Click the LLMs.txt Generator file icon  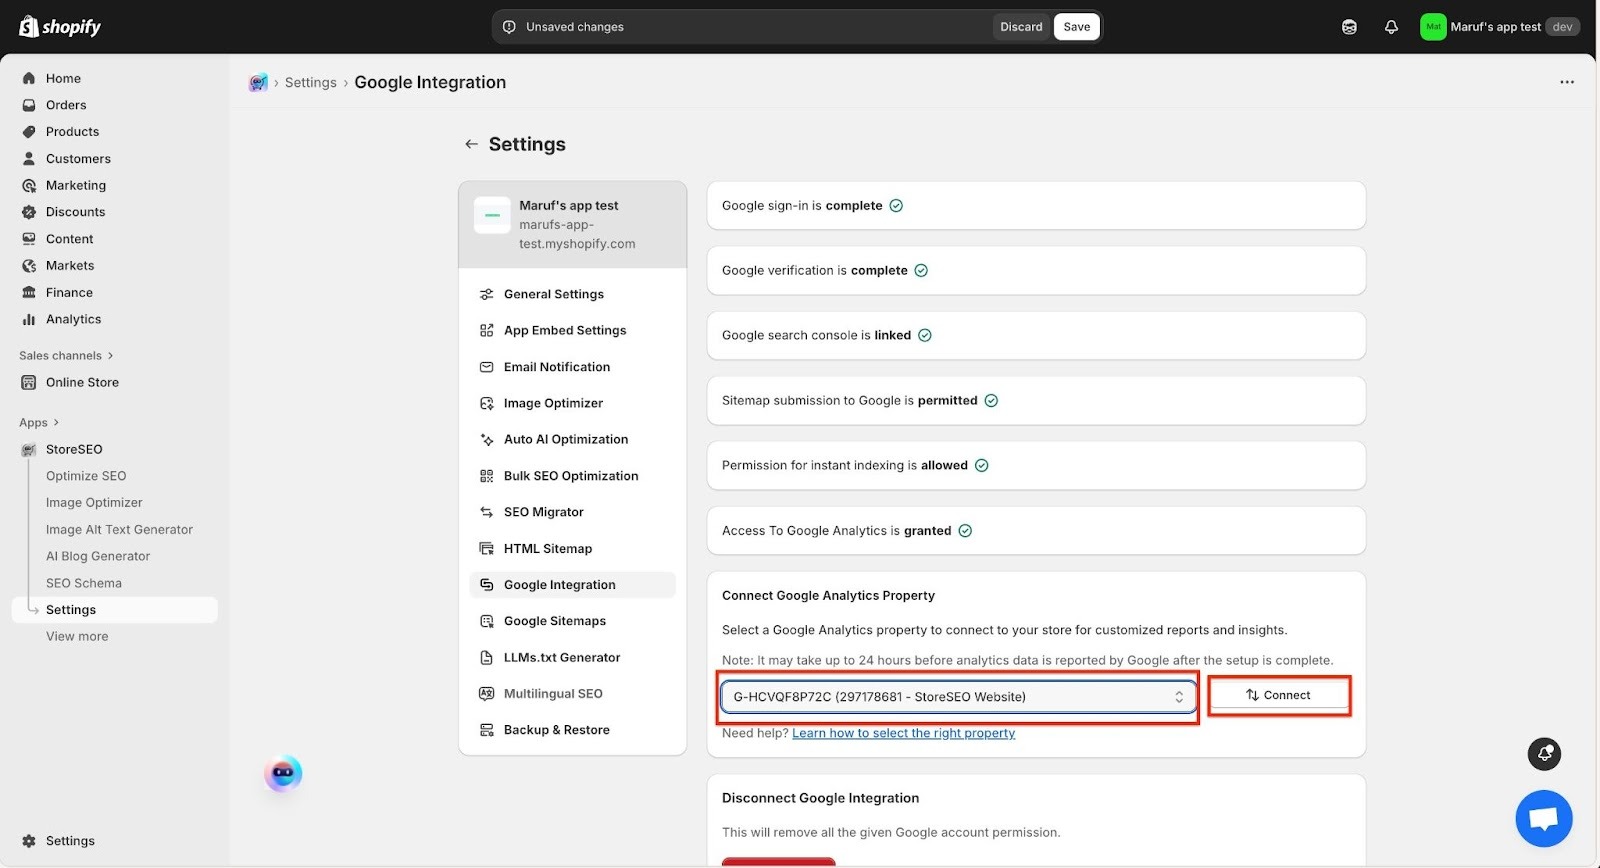pos(487,658)
